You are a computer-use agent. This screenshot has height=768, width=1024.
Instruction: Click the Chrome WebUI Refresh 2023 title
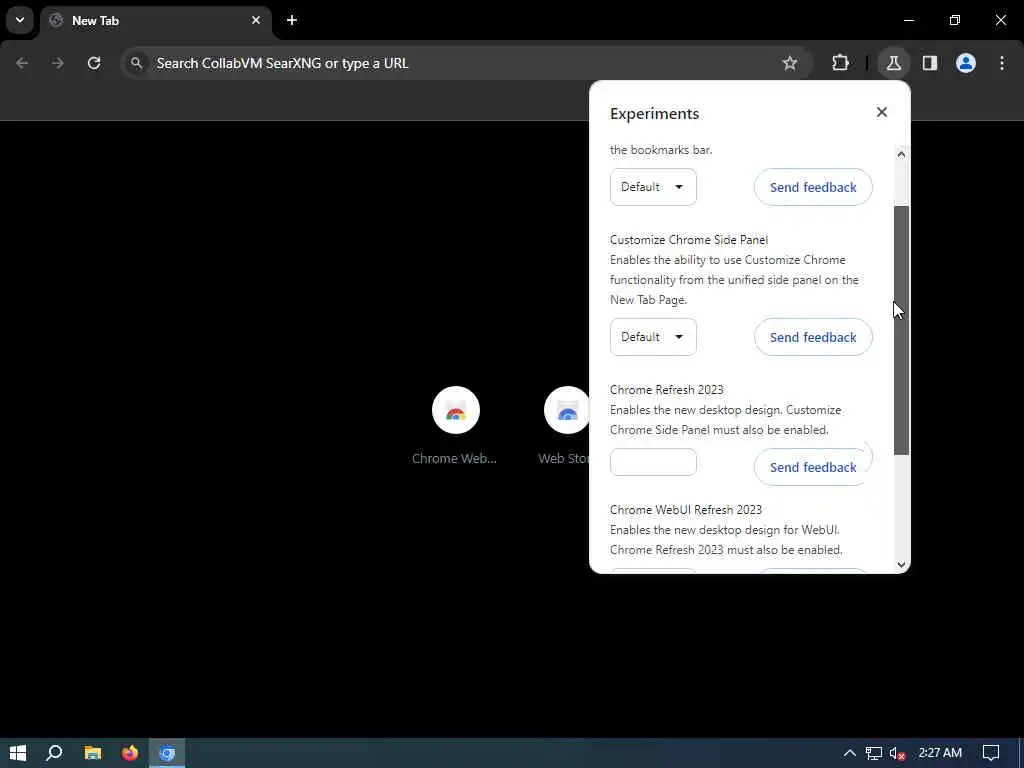click(686, 510)
